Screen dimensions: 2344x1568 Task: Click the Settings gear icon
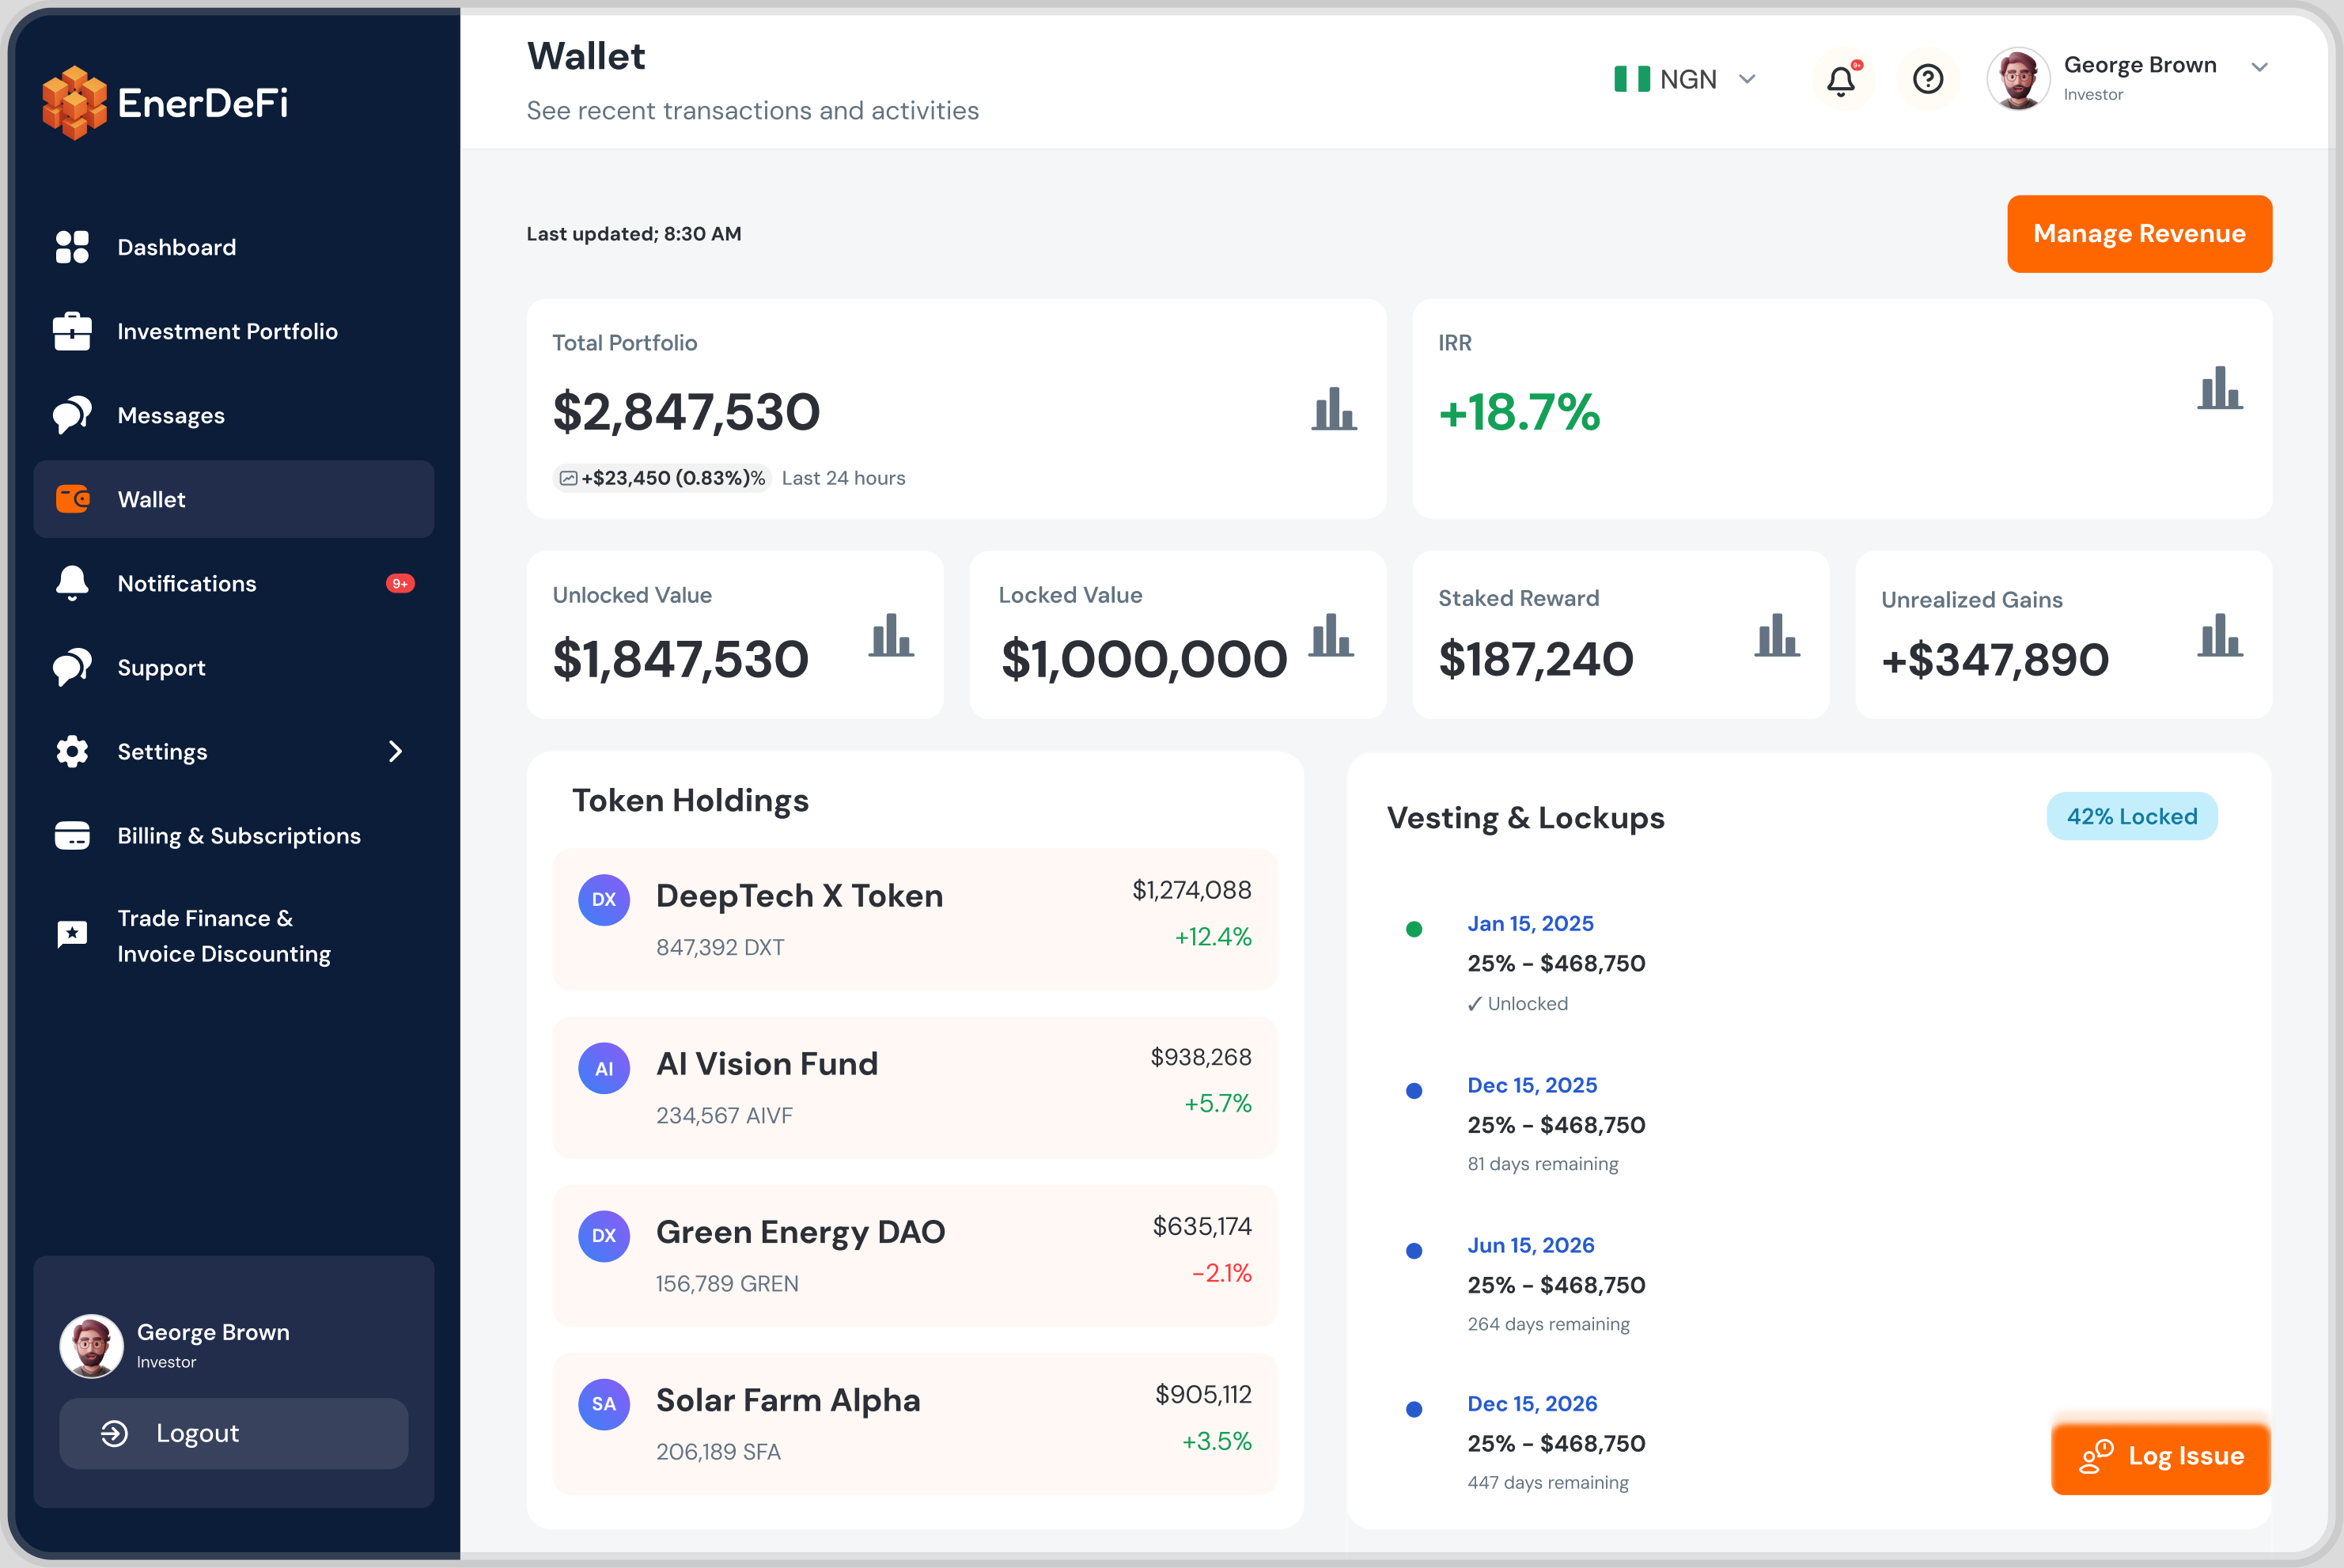pyautogui.click(x=72, y=751)
